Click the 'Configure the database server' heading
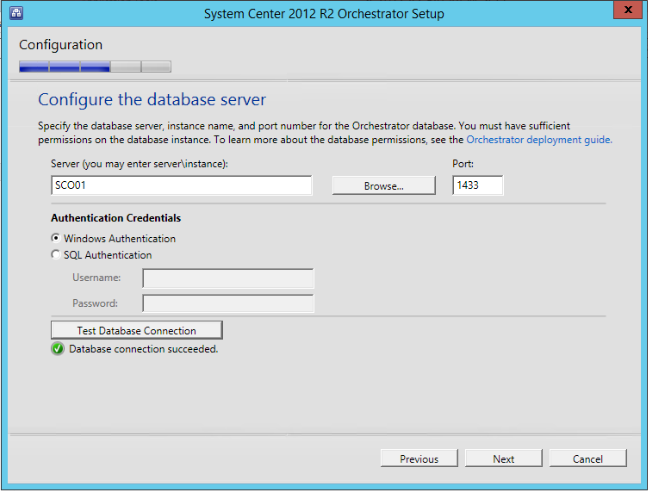This screenshot has width=648, height=491. pos(151,100)
